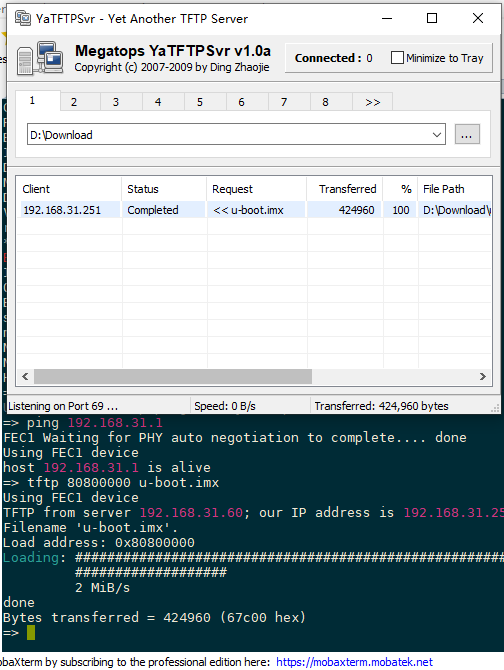Browse for folder with the ... button
The height and width of the screenshot is (670, 504).
click(467, 135)
